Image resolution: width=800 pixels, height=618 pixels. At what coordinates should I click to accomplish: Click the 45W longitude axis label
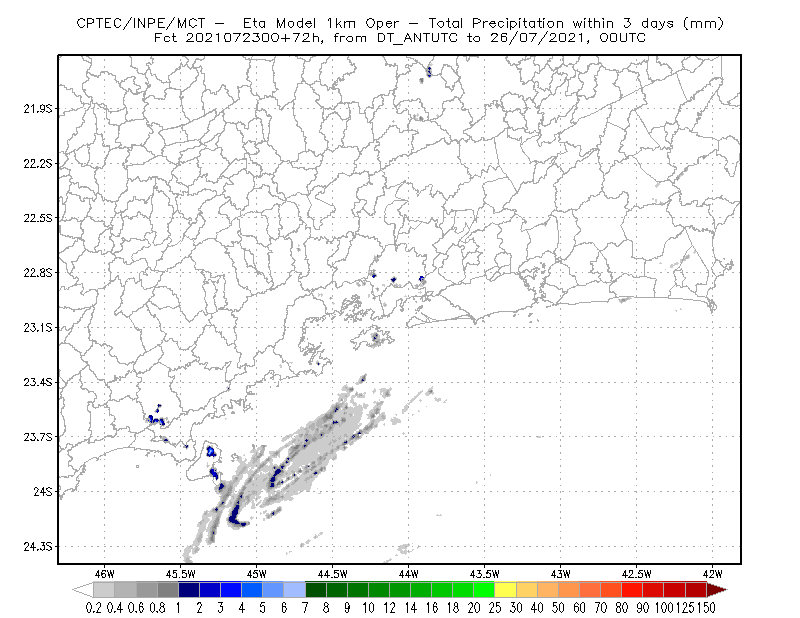(256, 574)
